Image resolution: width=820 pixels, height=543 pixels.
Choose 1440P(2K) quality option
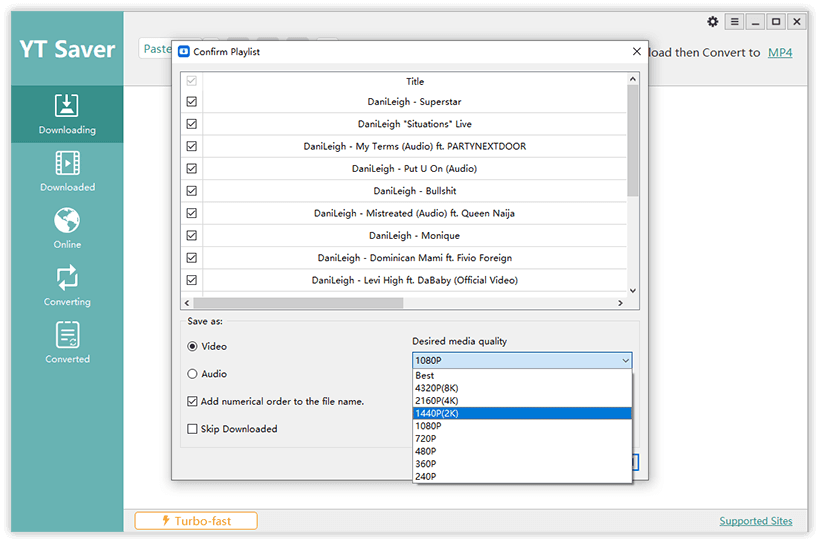point(522,413)
